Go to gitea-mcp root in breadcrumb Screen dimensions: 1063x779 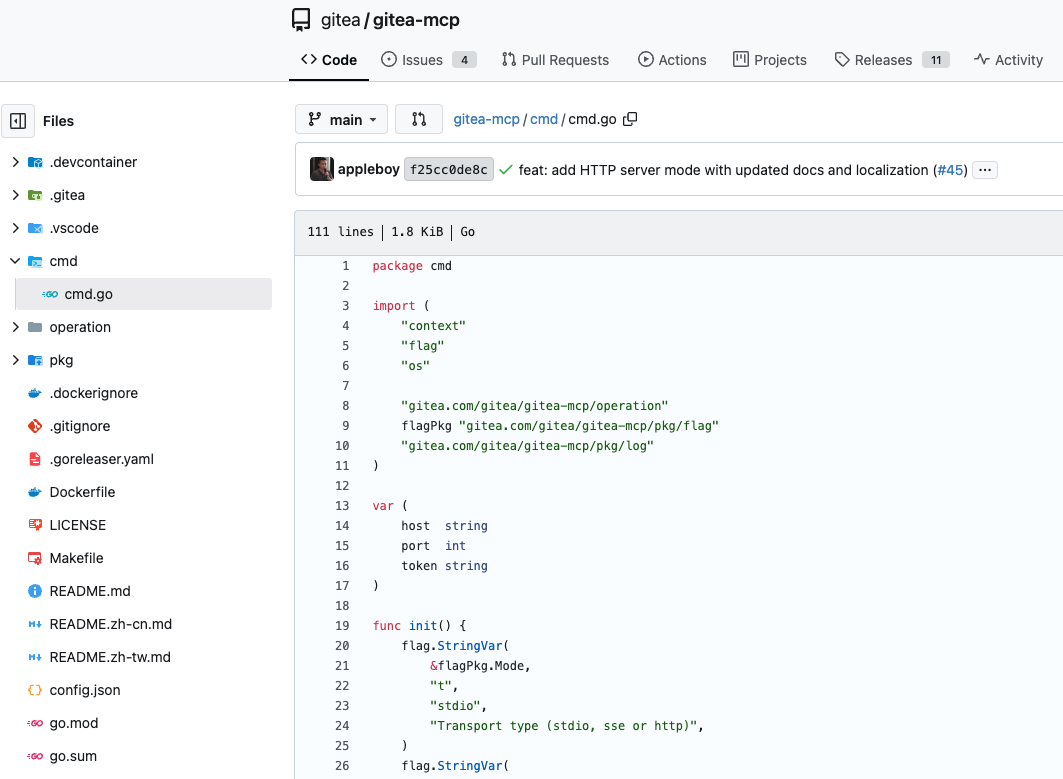click(x=486, y=119)
